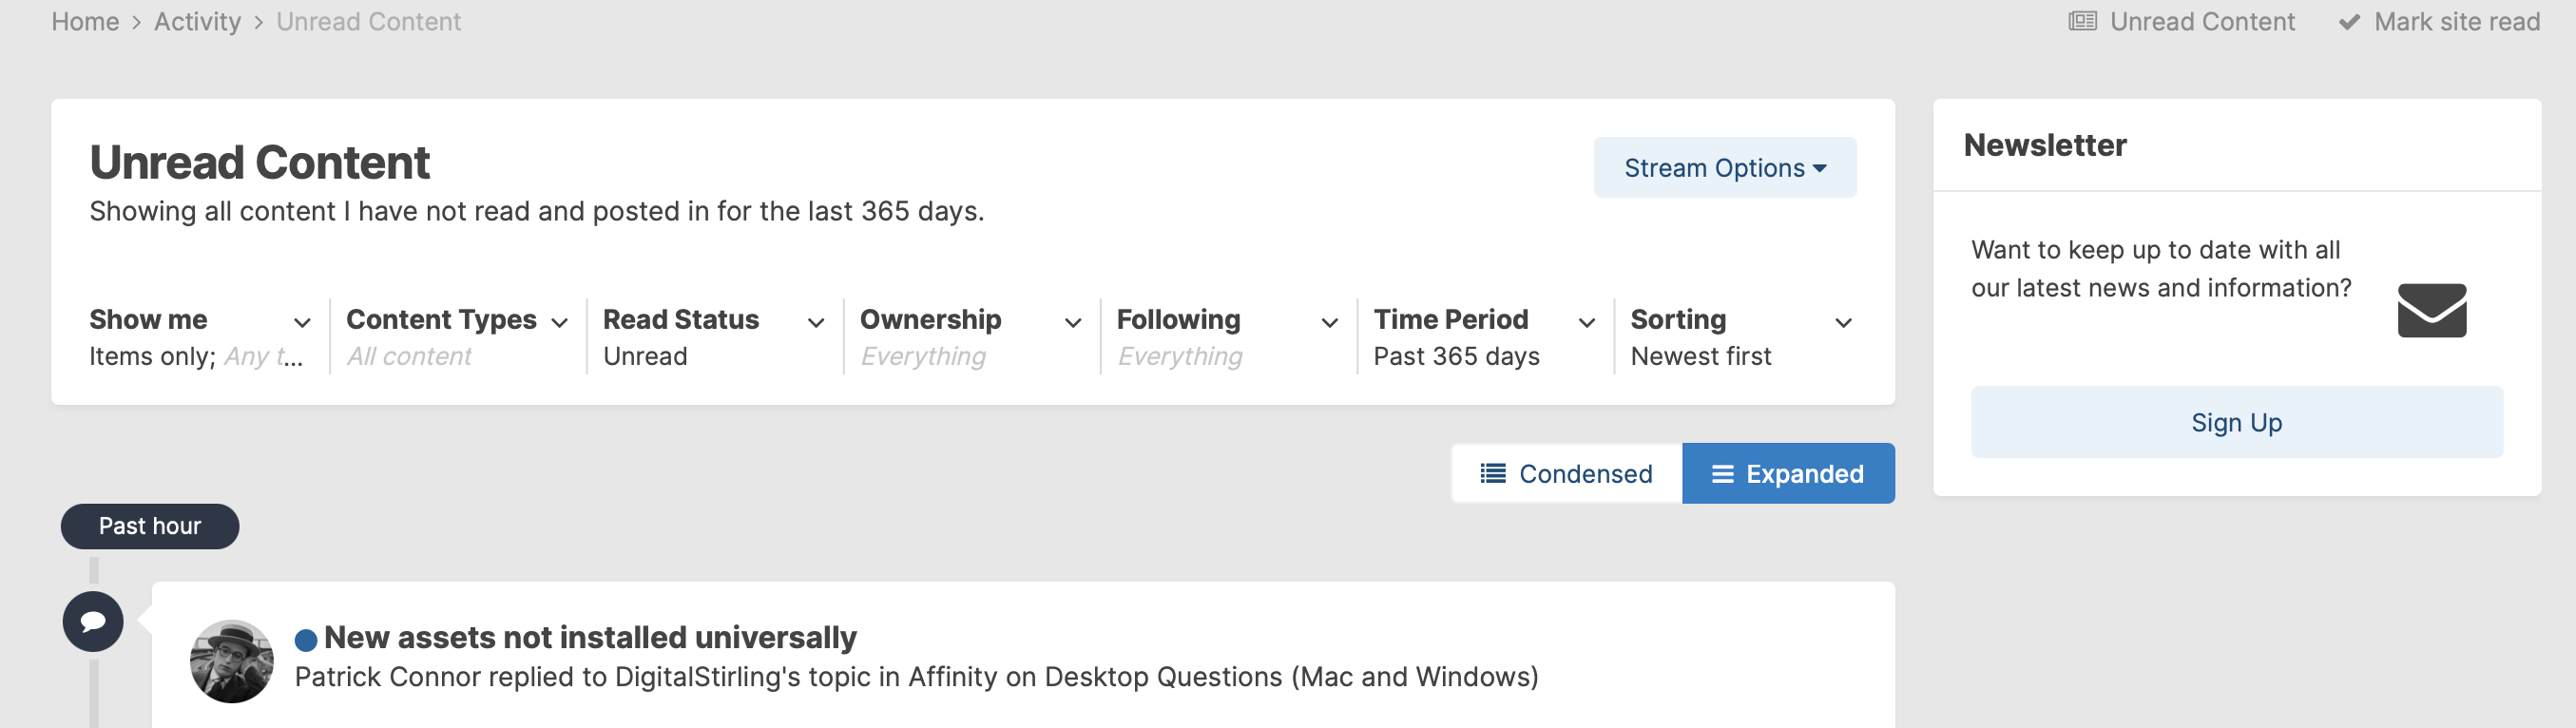Open Patrick Connor's avatar profile picture
This screenshot has width=2576, height=728.
click(232, 661)
